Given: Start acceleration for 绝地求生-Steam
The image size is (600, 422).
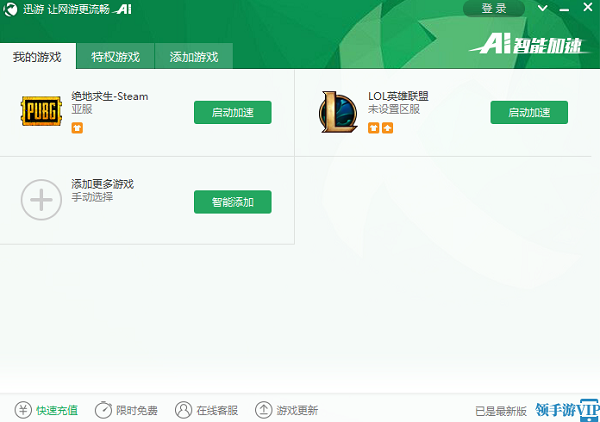Looking at the screenshot, I should pyautogui.click(x=232, y=112).
